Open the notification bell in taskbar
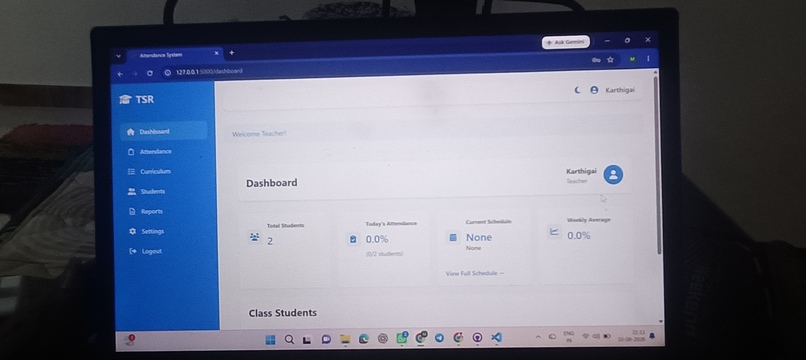Image resolution: width=806 pixels, height=360 pixels. point(652,335)
